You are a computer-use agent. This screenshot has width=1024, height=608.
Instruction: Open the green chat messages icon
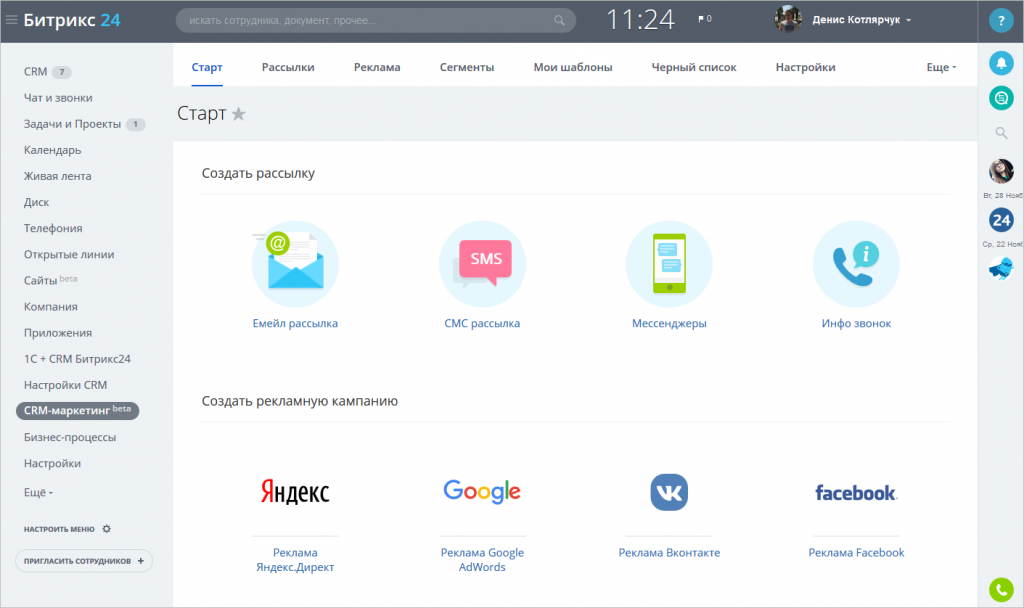(1001, 98)
